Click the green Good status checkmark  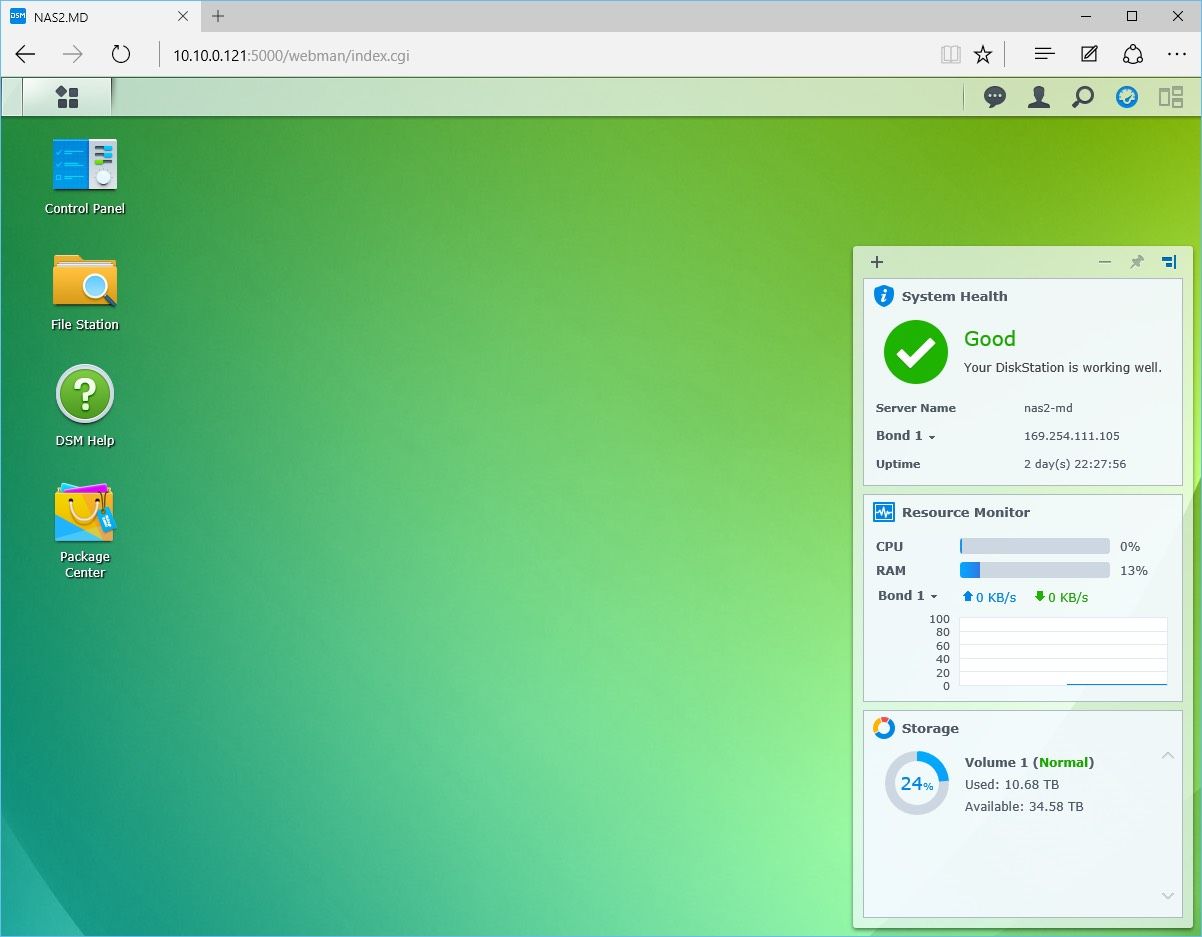(916, 352)
